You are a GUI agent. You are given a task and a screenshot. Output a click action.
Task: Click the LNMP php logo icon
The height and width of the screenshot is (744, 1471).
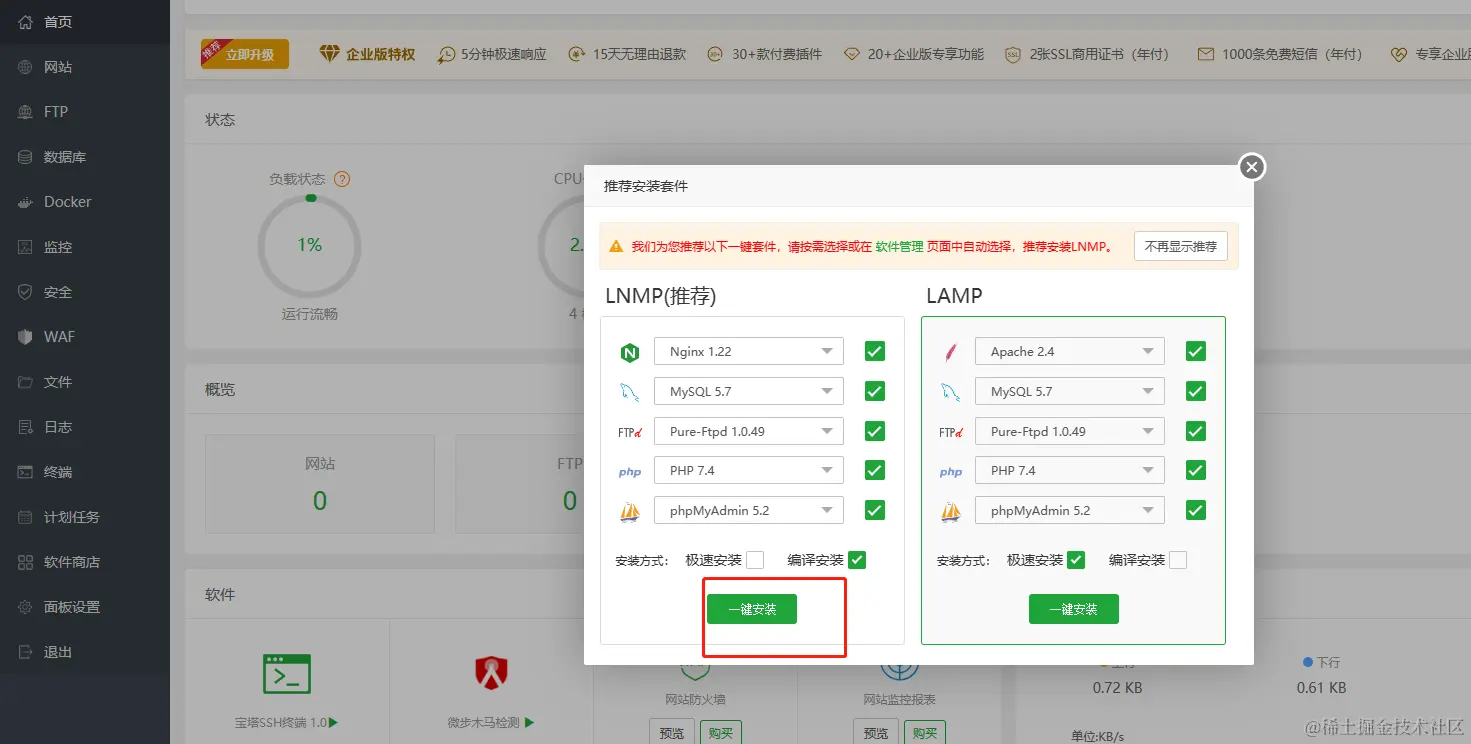pyautogui.click(x=629, y=472)
